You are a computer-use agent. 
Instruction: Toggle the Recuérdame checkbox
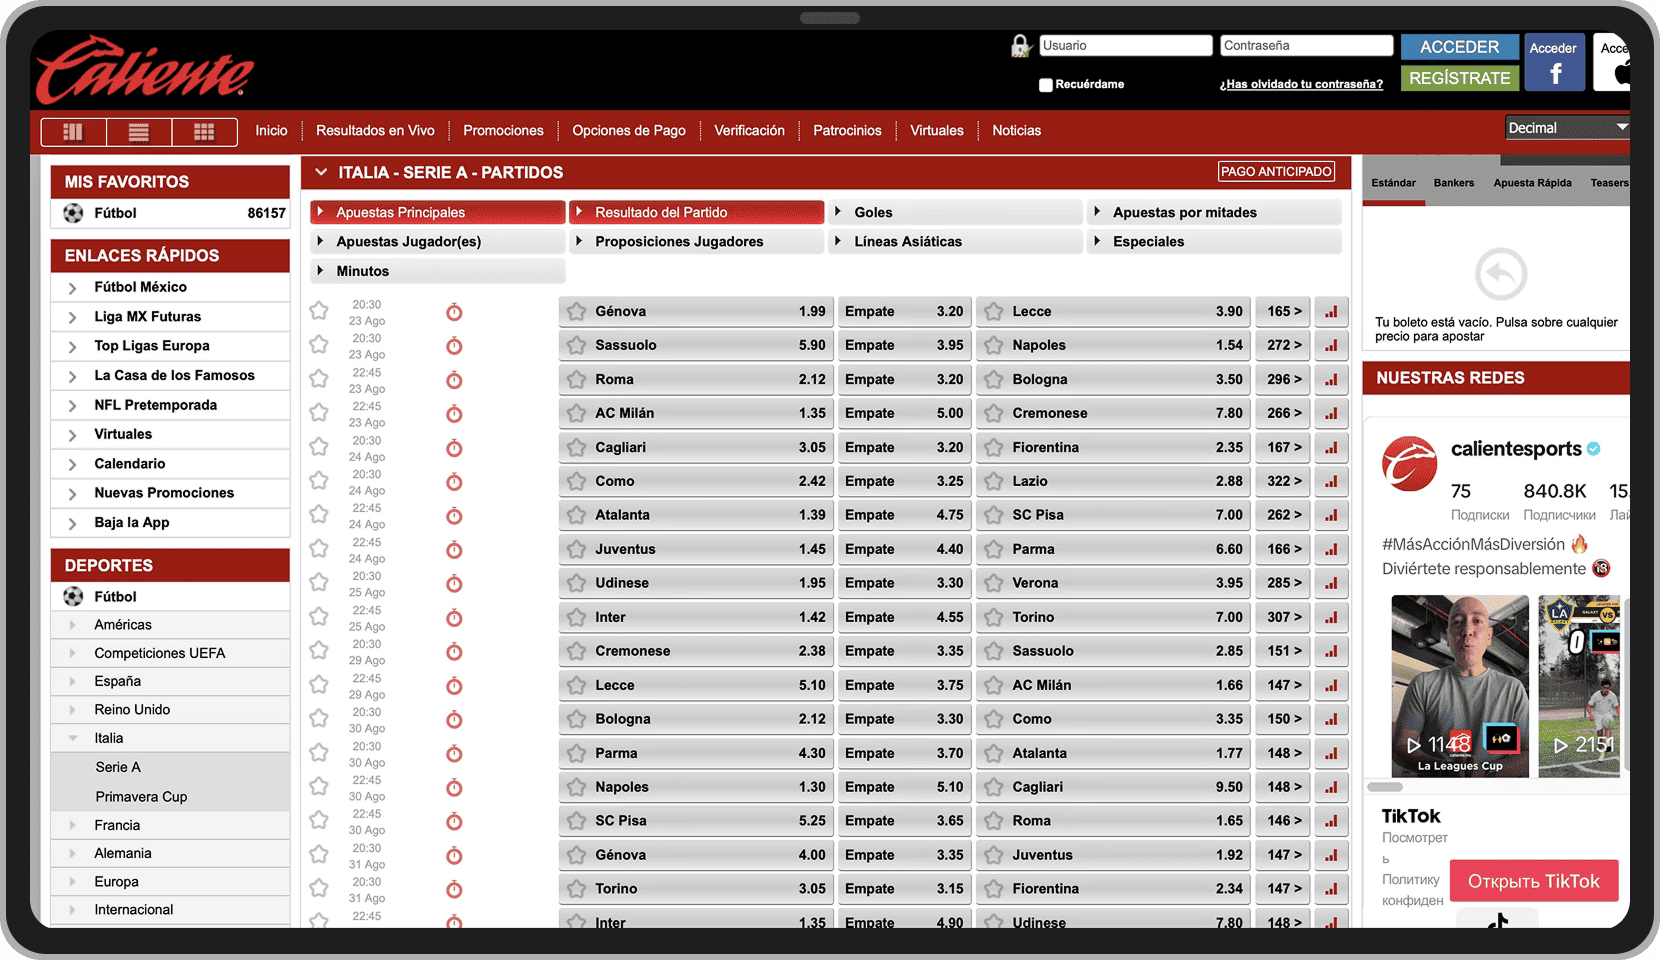(1045, 85)
